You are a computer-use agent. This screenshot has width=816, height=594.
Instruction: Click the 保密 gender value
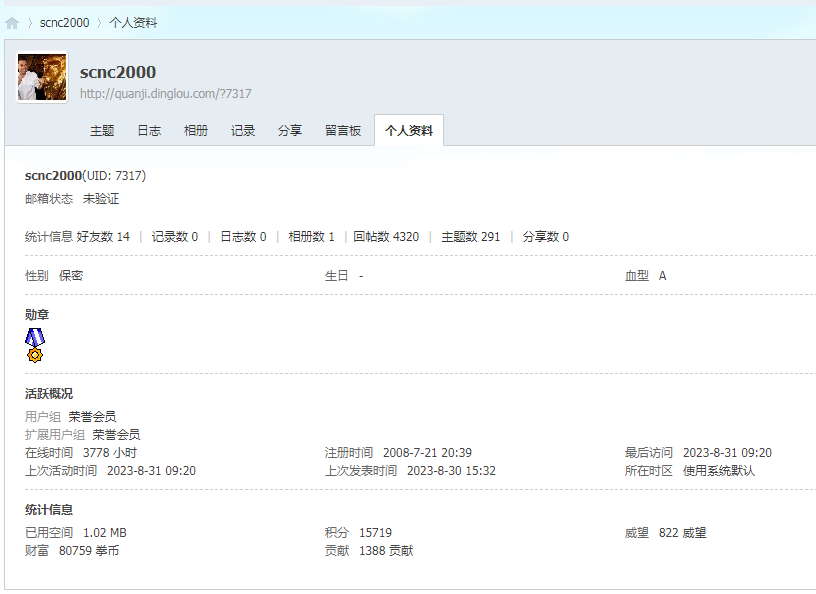(x=71, y=276)
